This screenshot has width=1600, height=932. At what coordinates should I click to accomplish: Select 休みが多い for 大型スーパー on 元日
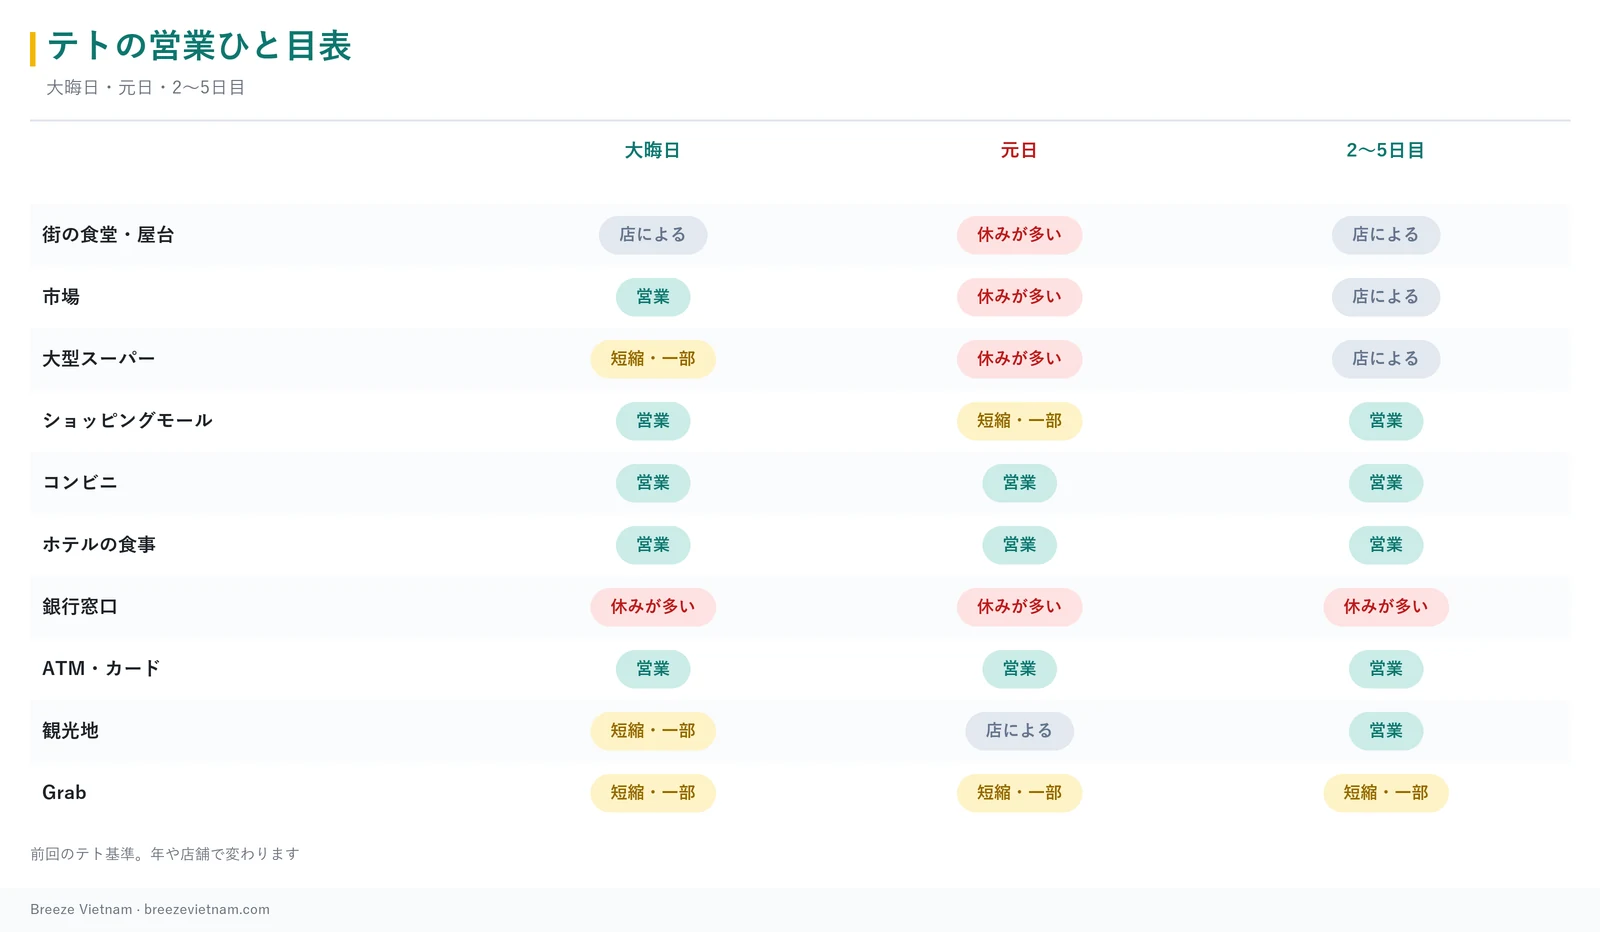coord(1019,359)
